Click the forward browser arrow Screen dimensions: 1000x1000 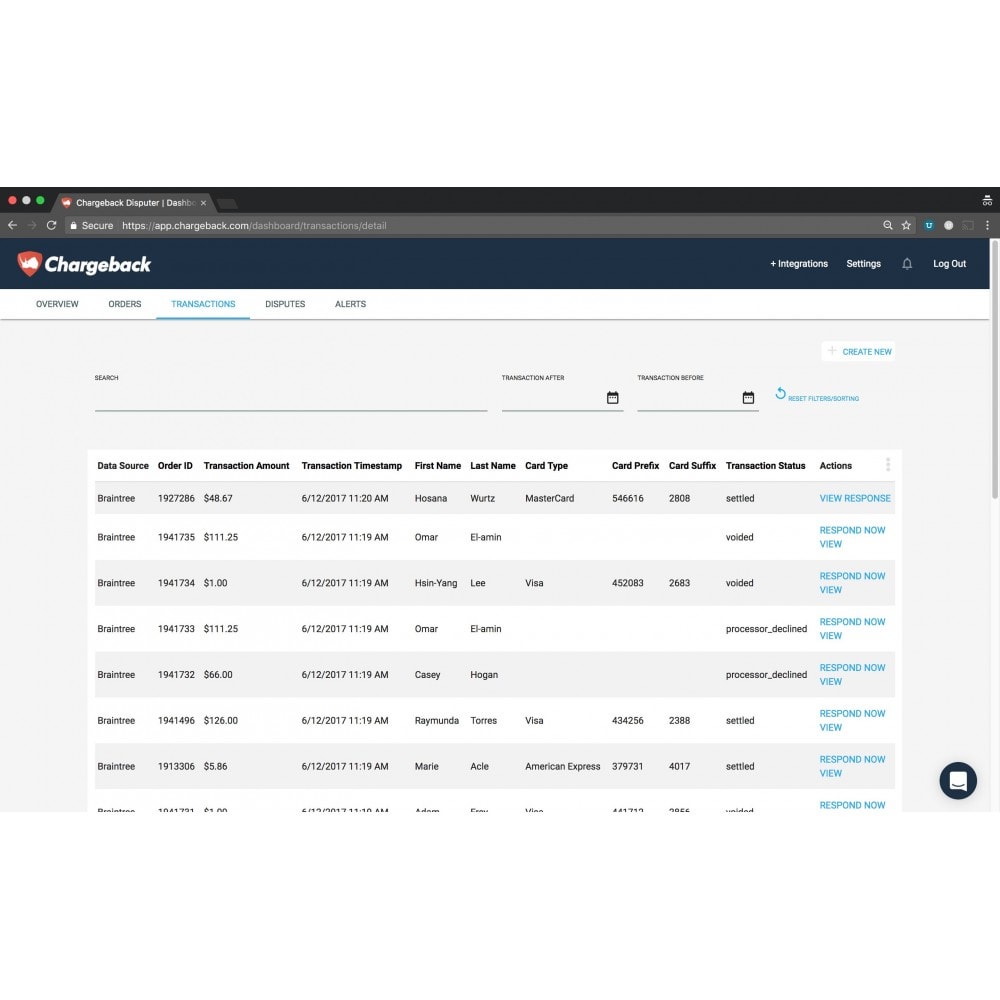pyautogui.click(x=32, y=225)
